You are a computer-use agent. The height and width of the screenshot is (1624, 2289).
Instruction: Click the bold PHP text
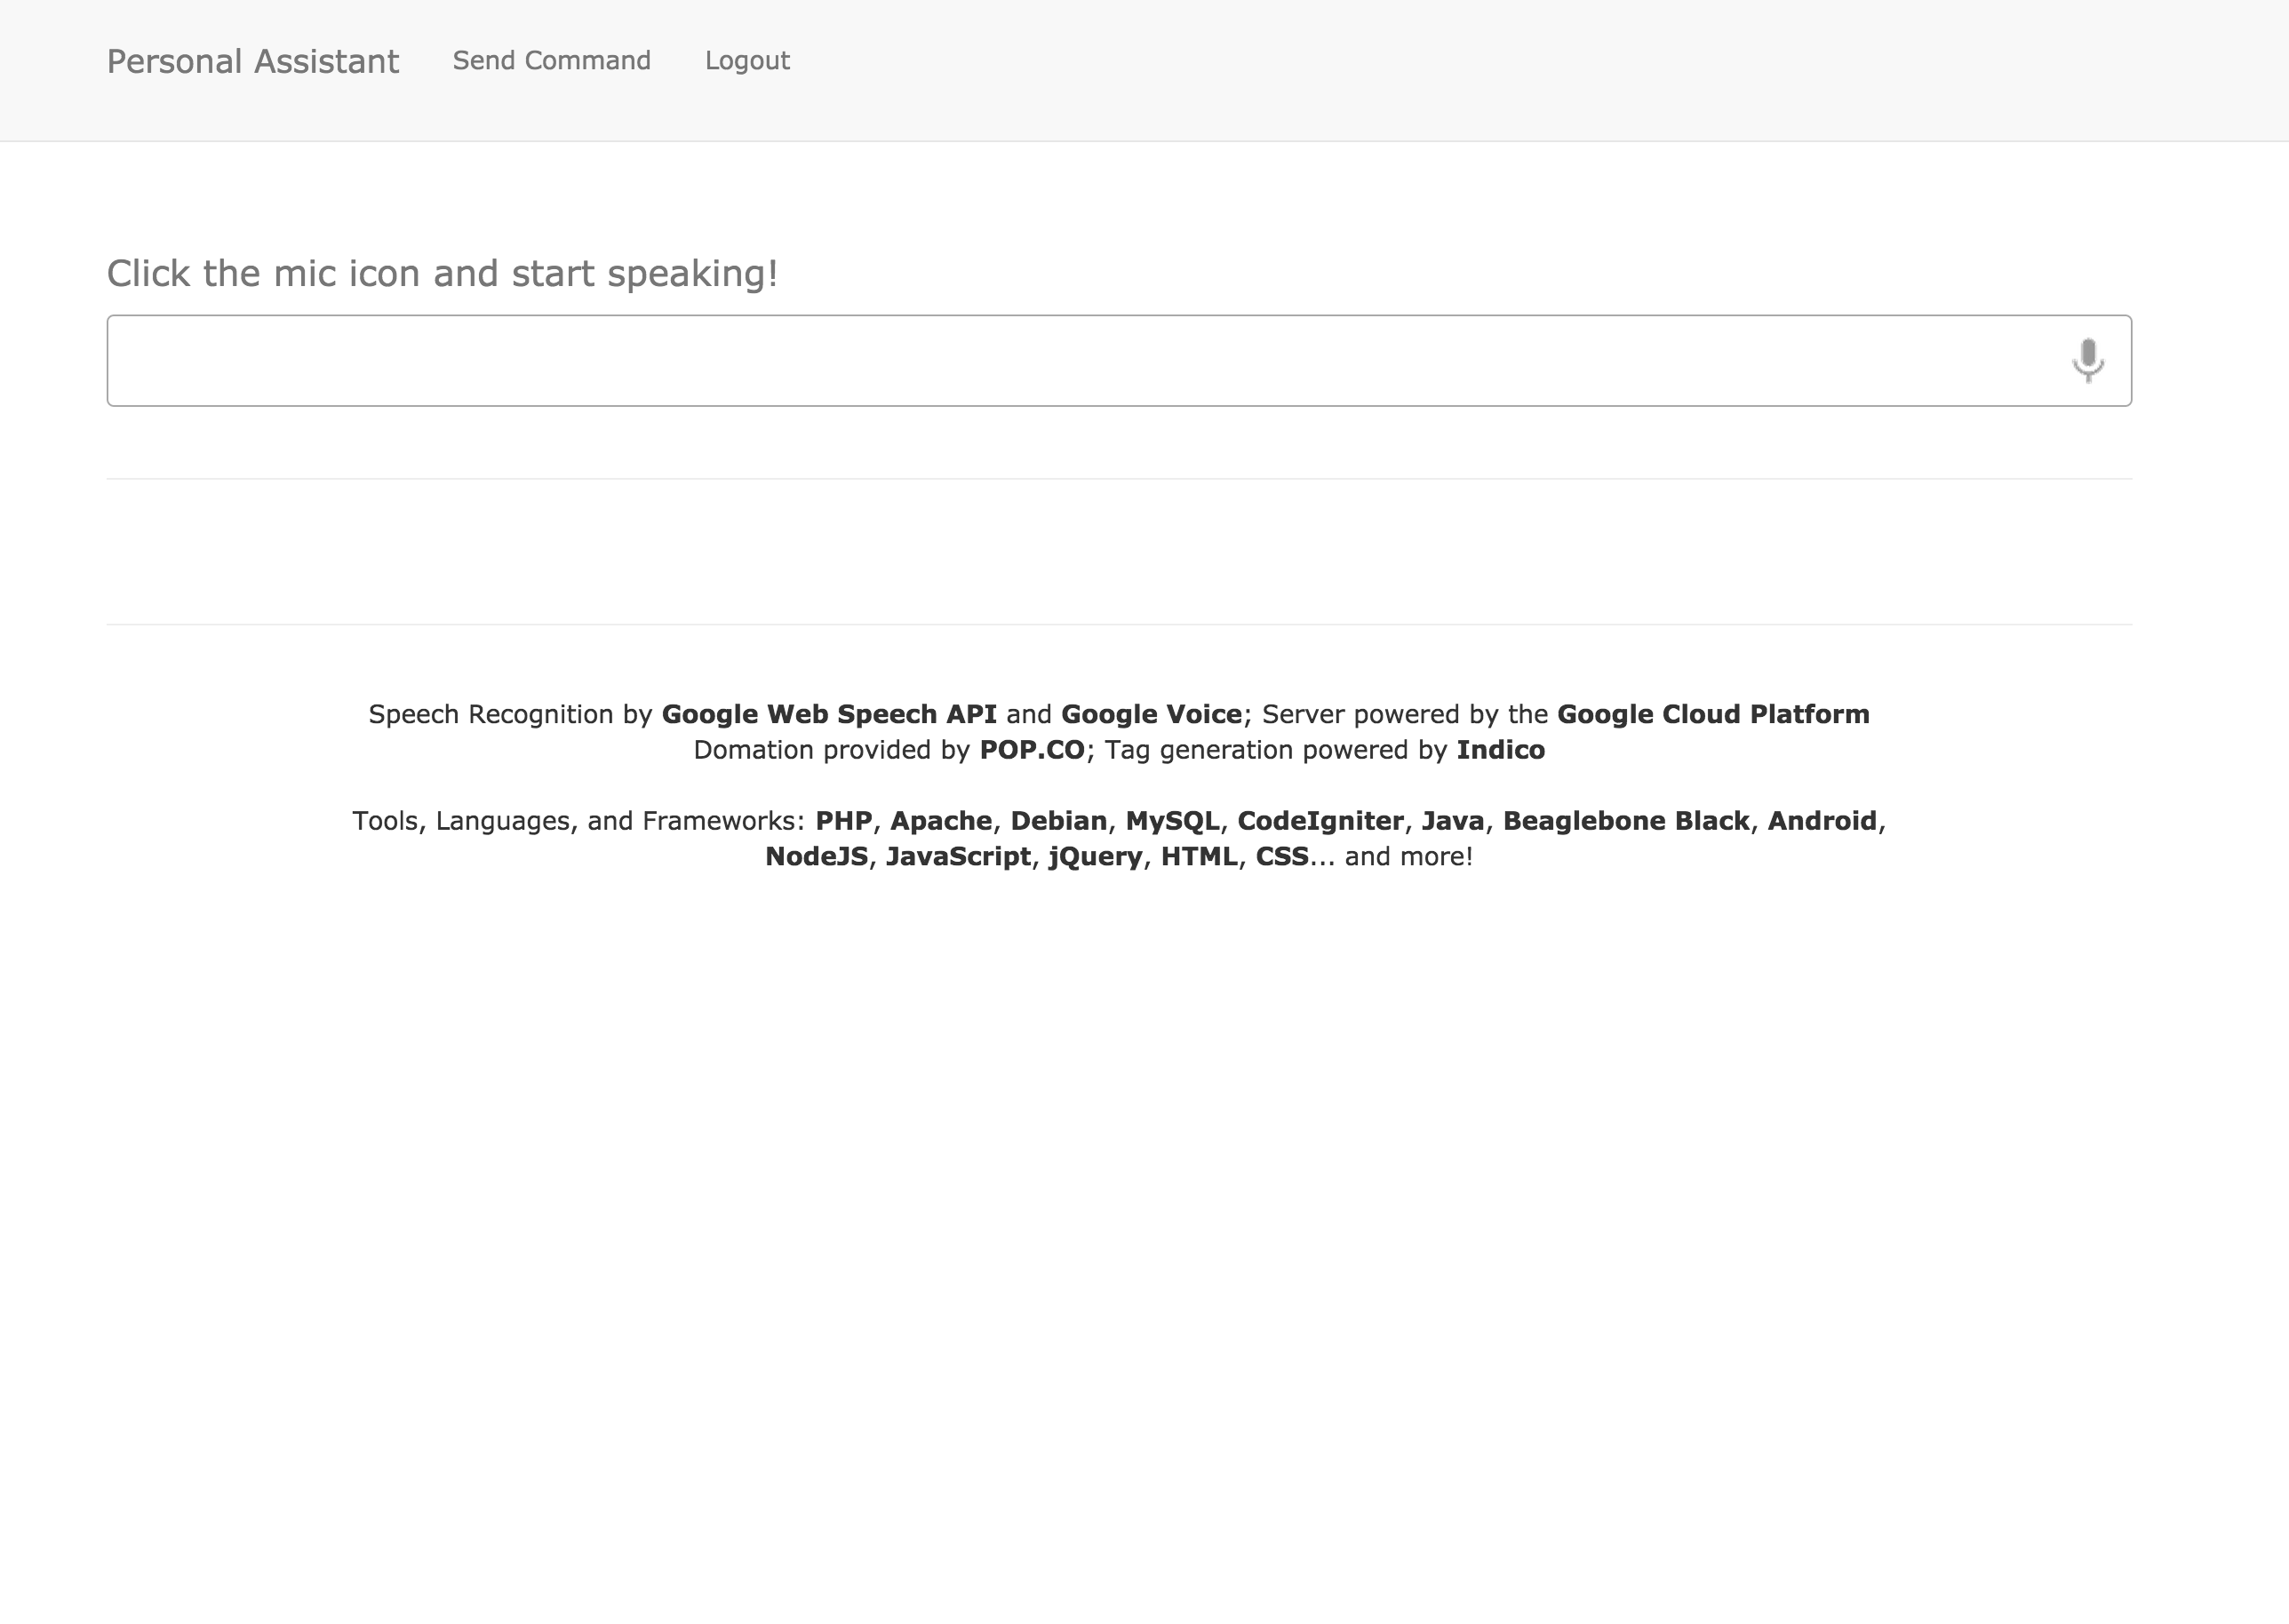coord(843,821)
